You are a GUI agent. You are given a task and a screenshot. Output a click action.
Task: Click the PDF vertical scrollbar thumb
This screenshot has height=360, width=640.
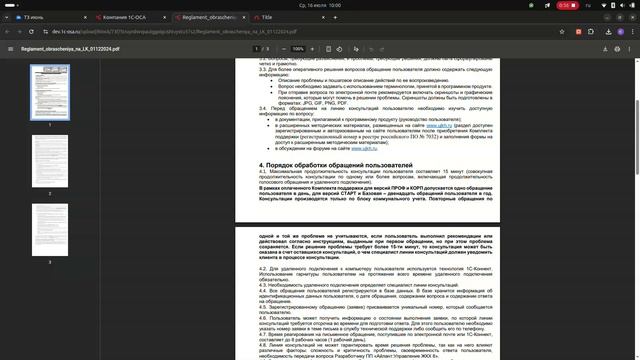click(x=637, y=137)
